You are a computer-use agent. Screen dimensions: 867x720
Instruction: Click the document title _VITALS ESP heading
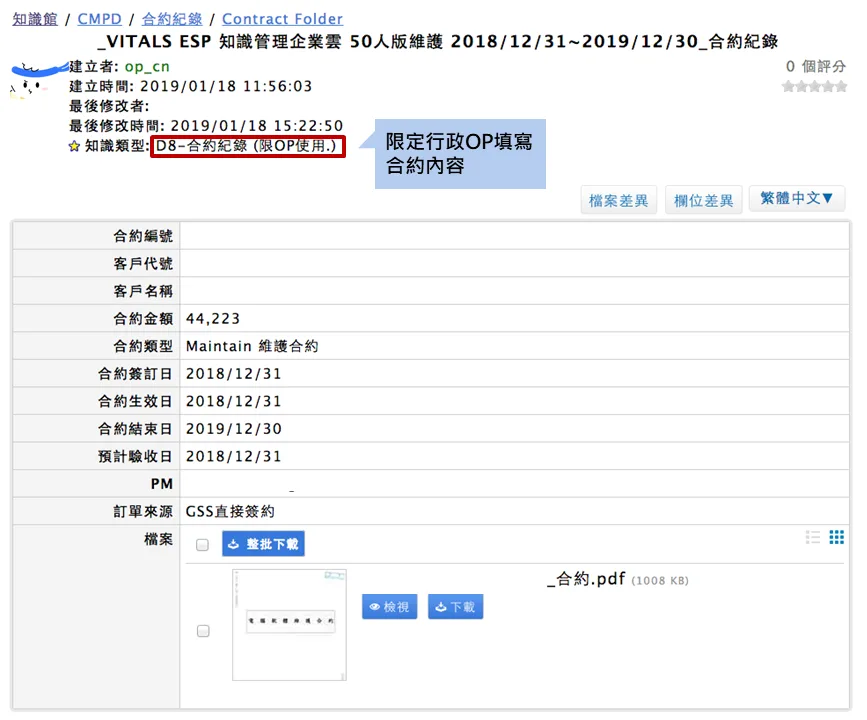tap(438, 41)
